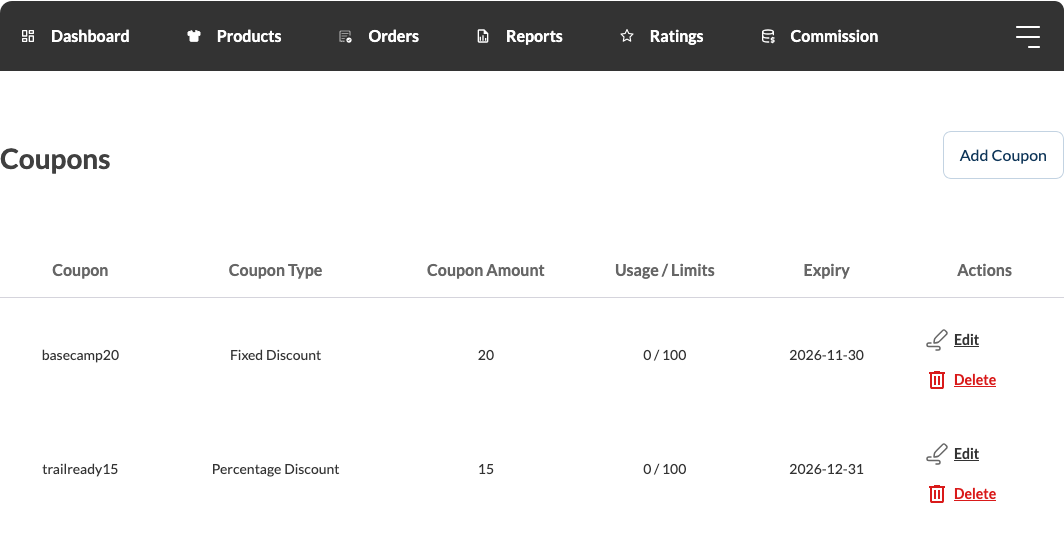Screen dimensions: 1064x547
Task: Click the Orders list icon
Action: pos(345,36)
